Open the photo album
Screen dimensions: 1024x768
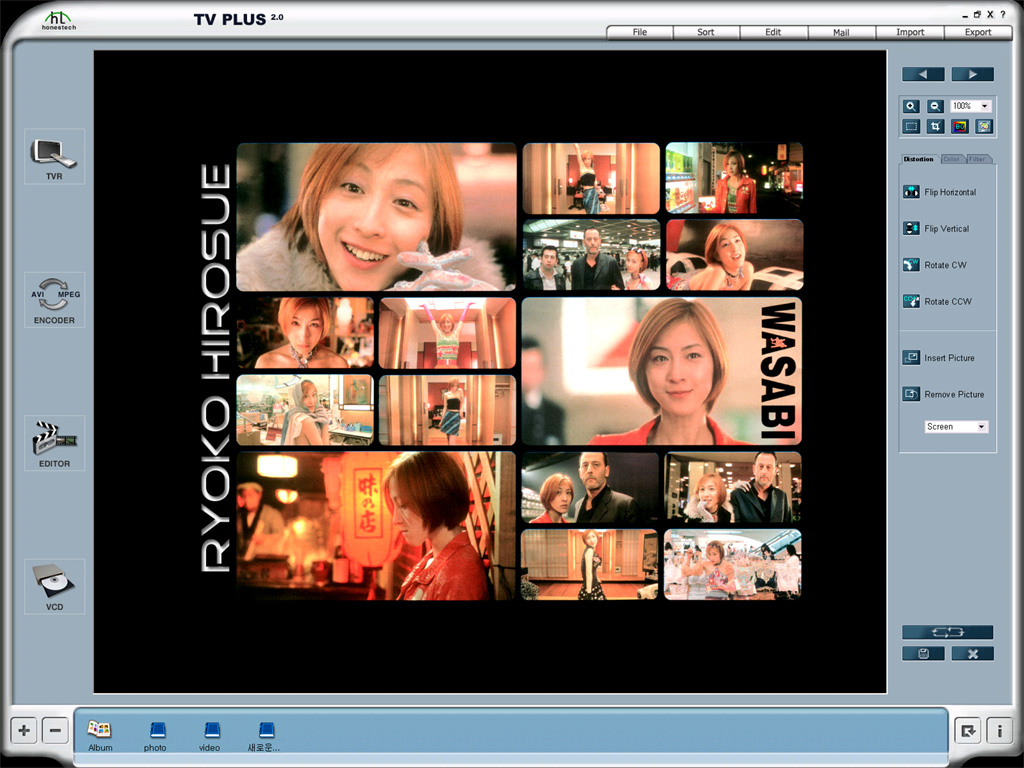point(155,735)
